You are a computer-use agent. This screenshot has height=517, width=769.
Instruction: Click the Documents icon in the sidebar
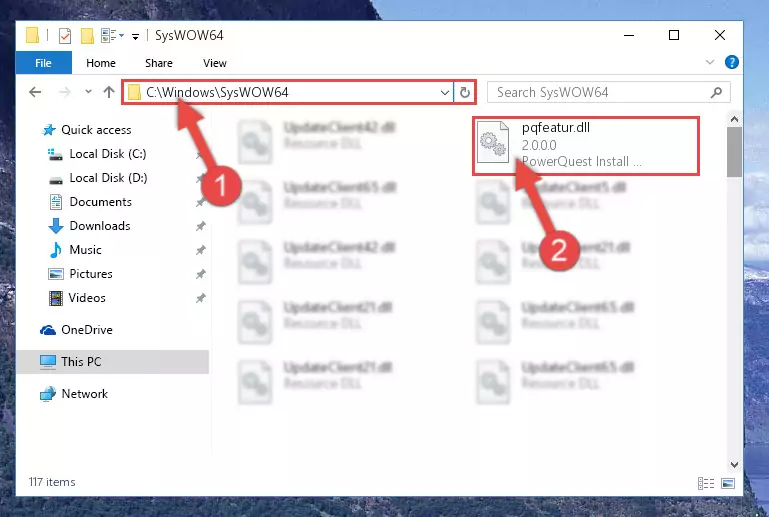pyautogui.click(x=55, y=202)
